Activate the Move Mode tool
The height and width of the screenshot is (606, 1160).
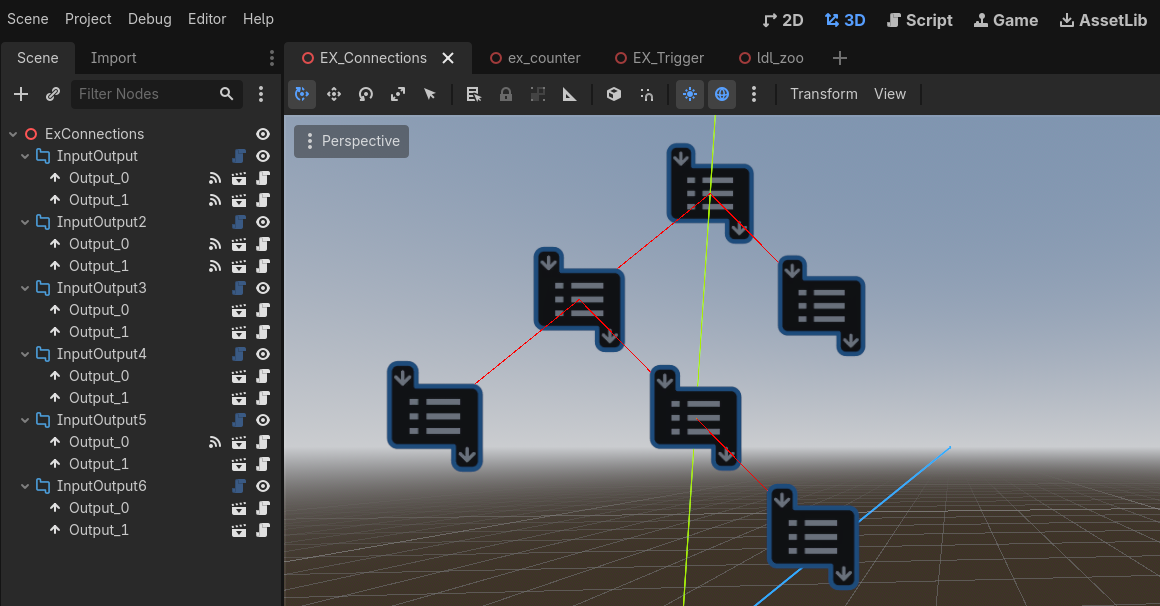pyautogui.click(x=334, y=94)
